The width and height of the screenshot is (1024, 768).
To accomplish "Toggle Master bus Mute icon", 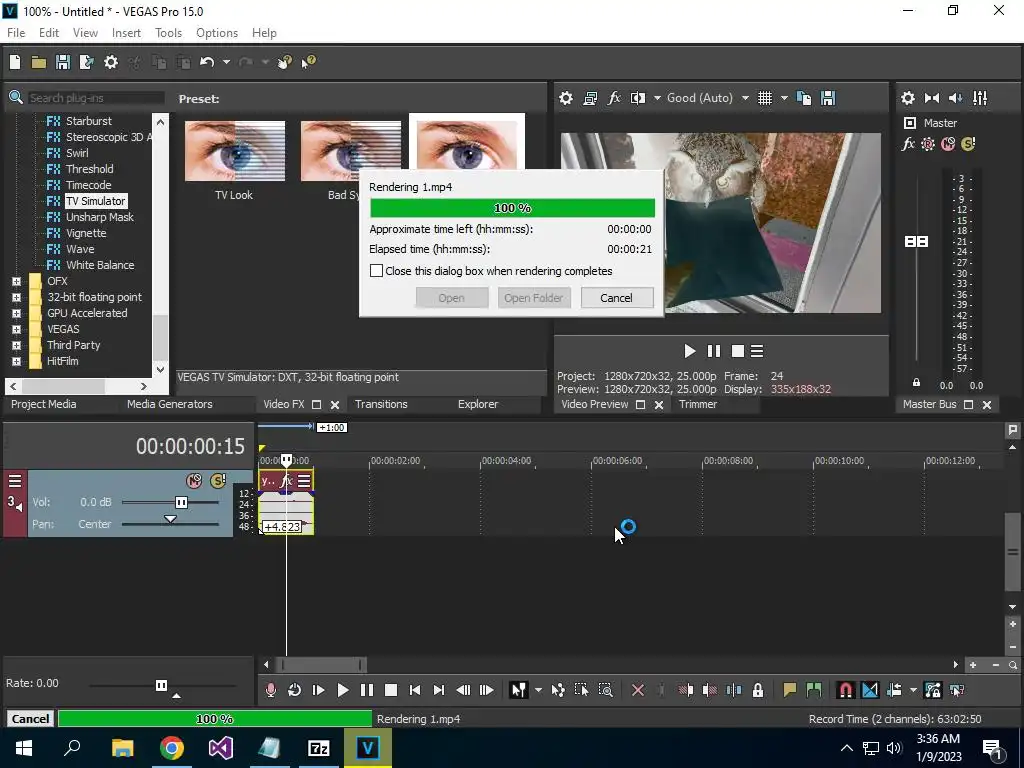I will [948, 144].
